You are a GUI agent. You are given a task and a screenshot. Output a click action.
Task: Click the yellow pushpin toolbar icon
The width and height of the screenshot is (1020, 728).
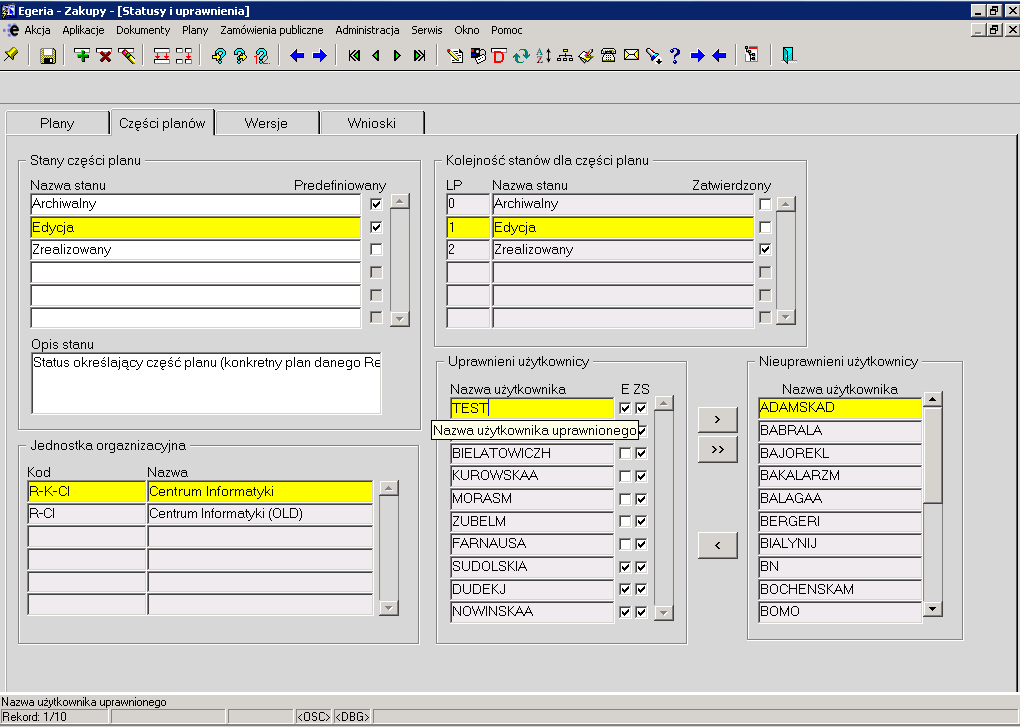pos(11,55)
